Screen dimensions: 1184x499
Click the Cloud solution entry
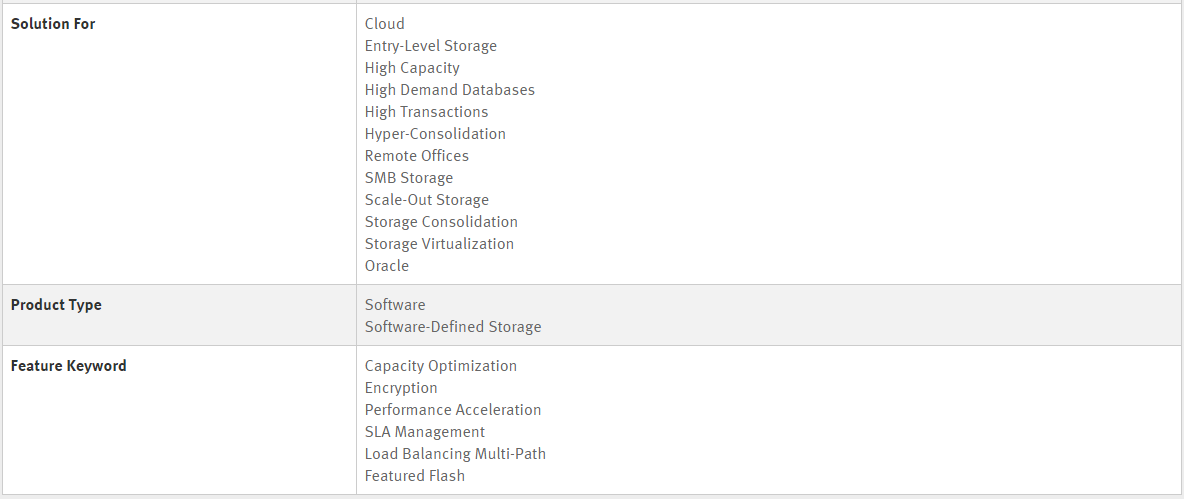pos(384,24)
